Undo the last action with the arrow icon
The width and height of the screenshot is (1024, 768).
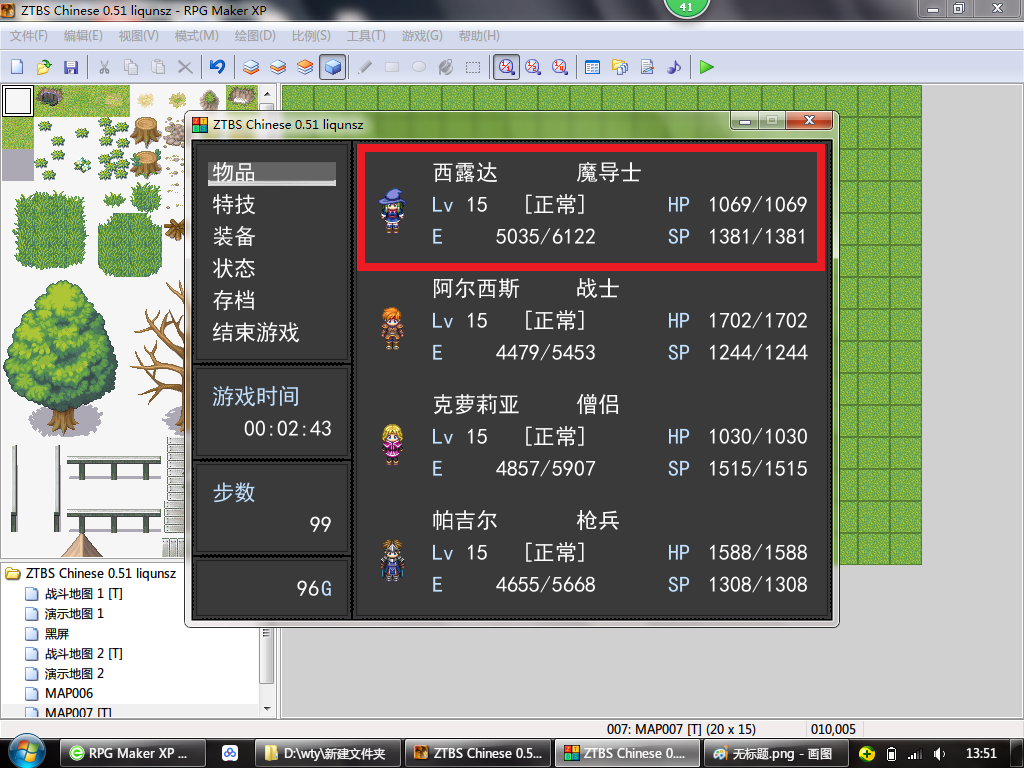217,67
